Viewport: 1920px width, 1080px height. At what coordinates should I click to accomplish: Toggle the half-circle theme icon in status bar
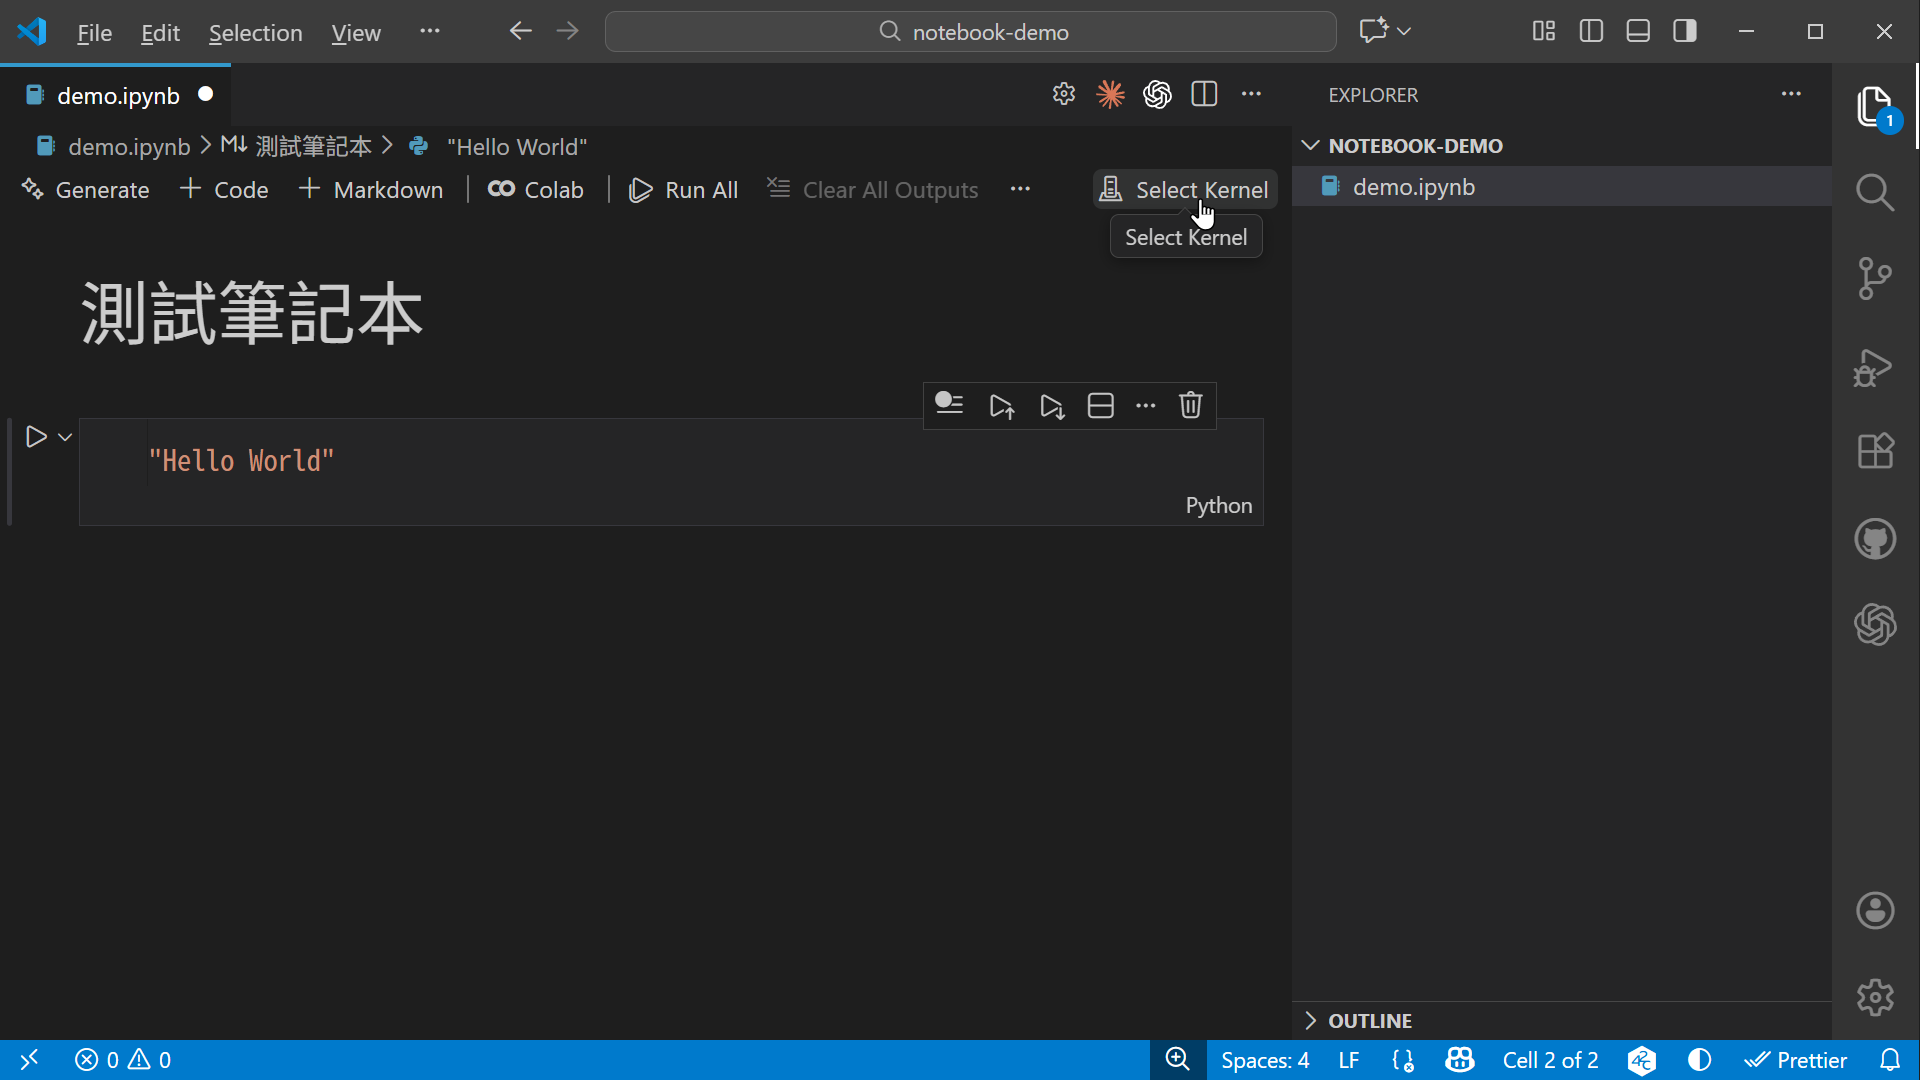[x=1699, y=1060]
